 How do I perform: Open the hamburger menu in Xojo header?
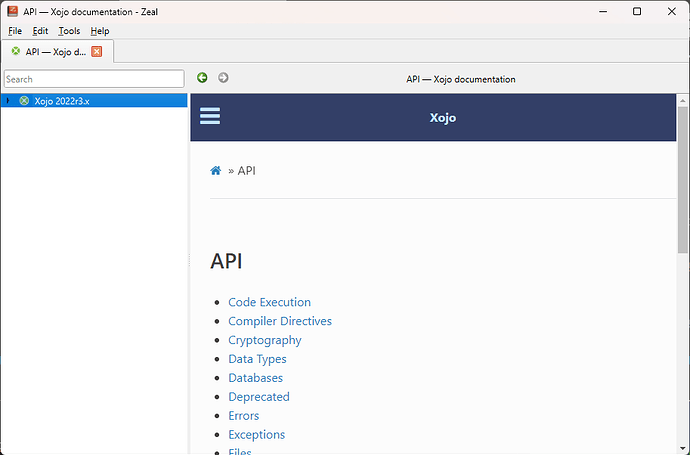click(x=210, y=116)
